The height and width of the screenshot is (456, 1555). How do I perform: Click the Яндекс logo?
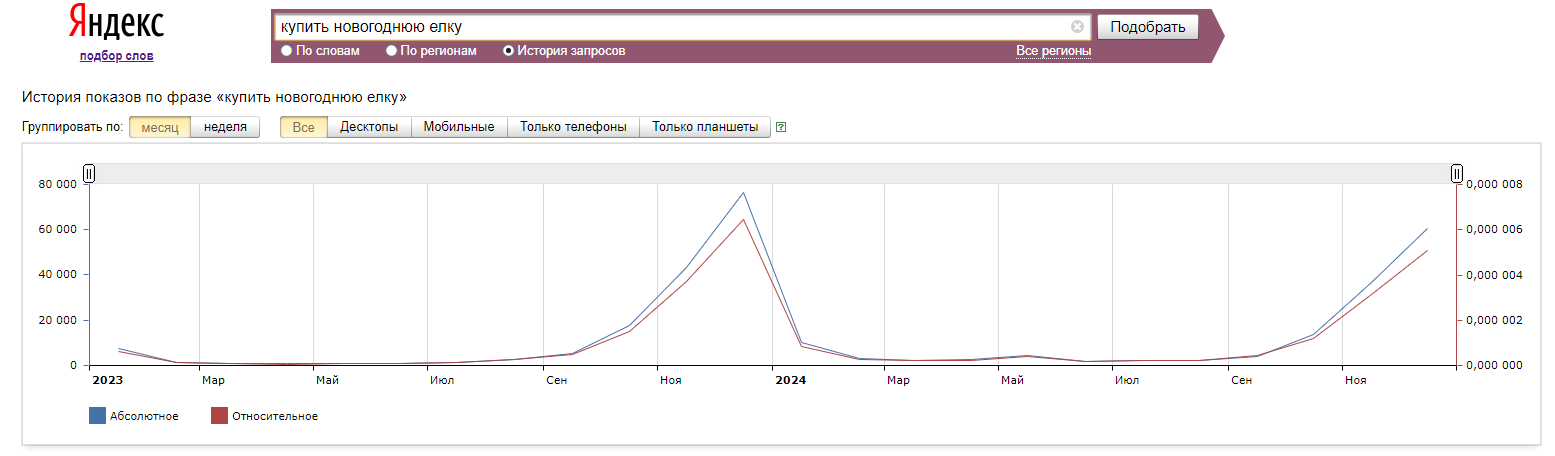pyautogui.click(x=116, y=23)
